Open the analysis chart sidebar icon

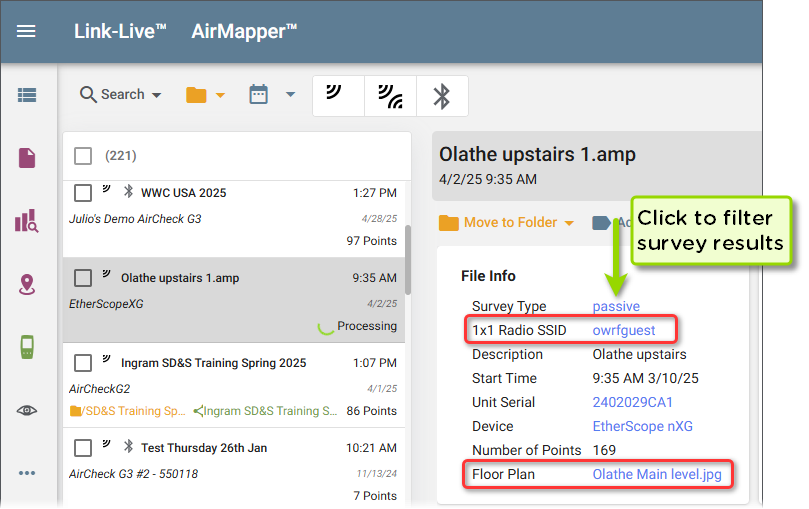pyautogui.click(x=27, y=221)
